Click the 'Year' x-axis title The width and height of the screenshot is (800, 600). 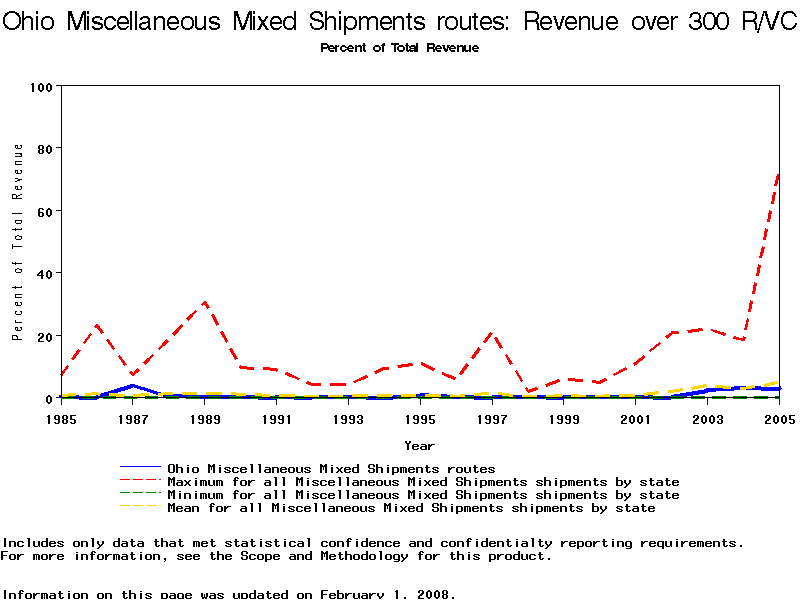[419, 445]
